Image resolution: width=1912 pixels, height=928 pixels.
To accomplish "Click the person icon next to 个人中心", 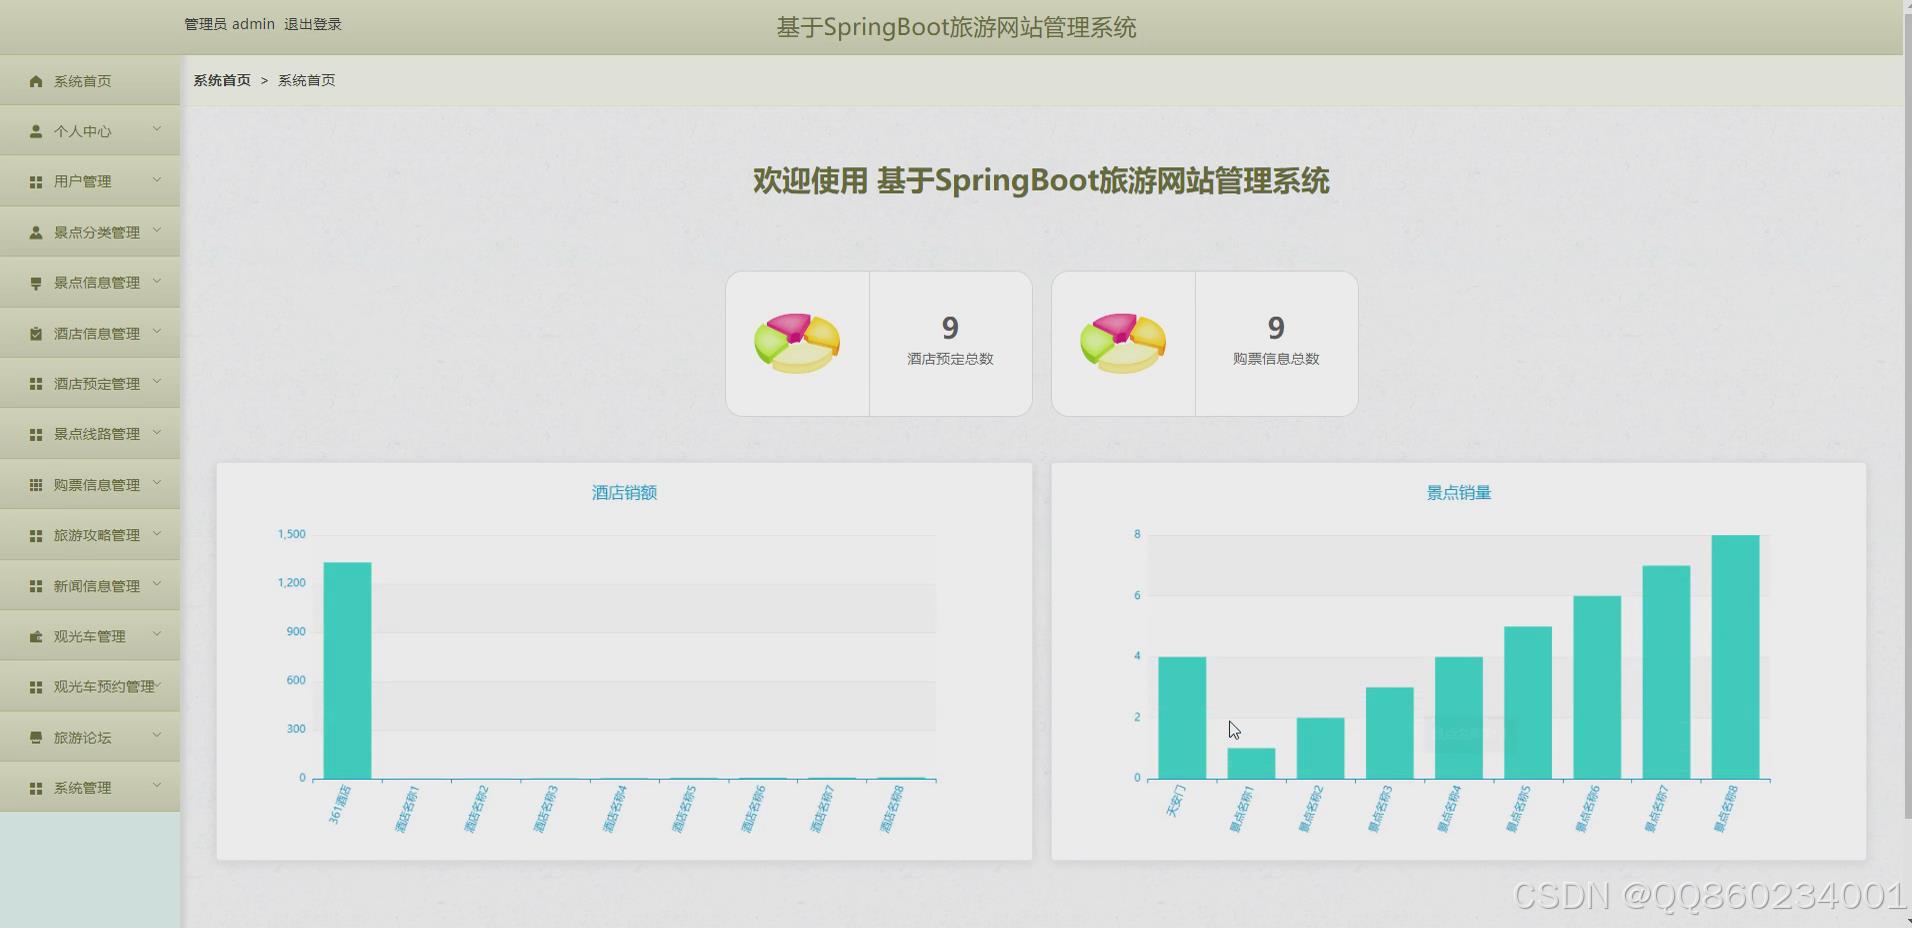I will coord(36,131).
